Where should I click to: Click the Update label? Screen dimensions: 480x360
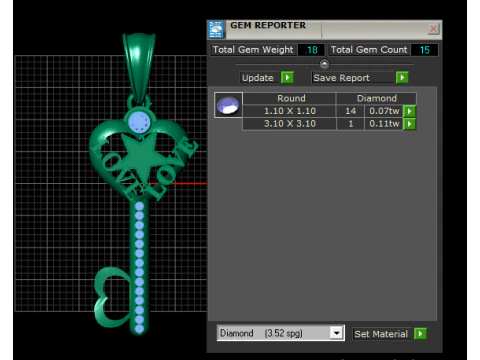coord(258,78)
